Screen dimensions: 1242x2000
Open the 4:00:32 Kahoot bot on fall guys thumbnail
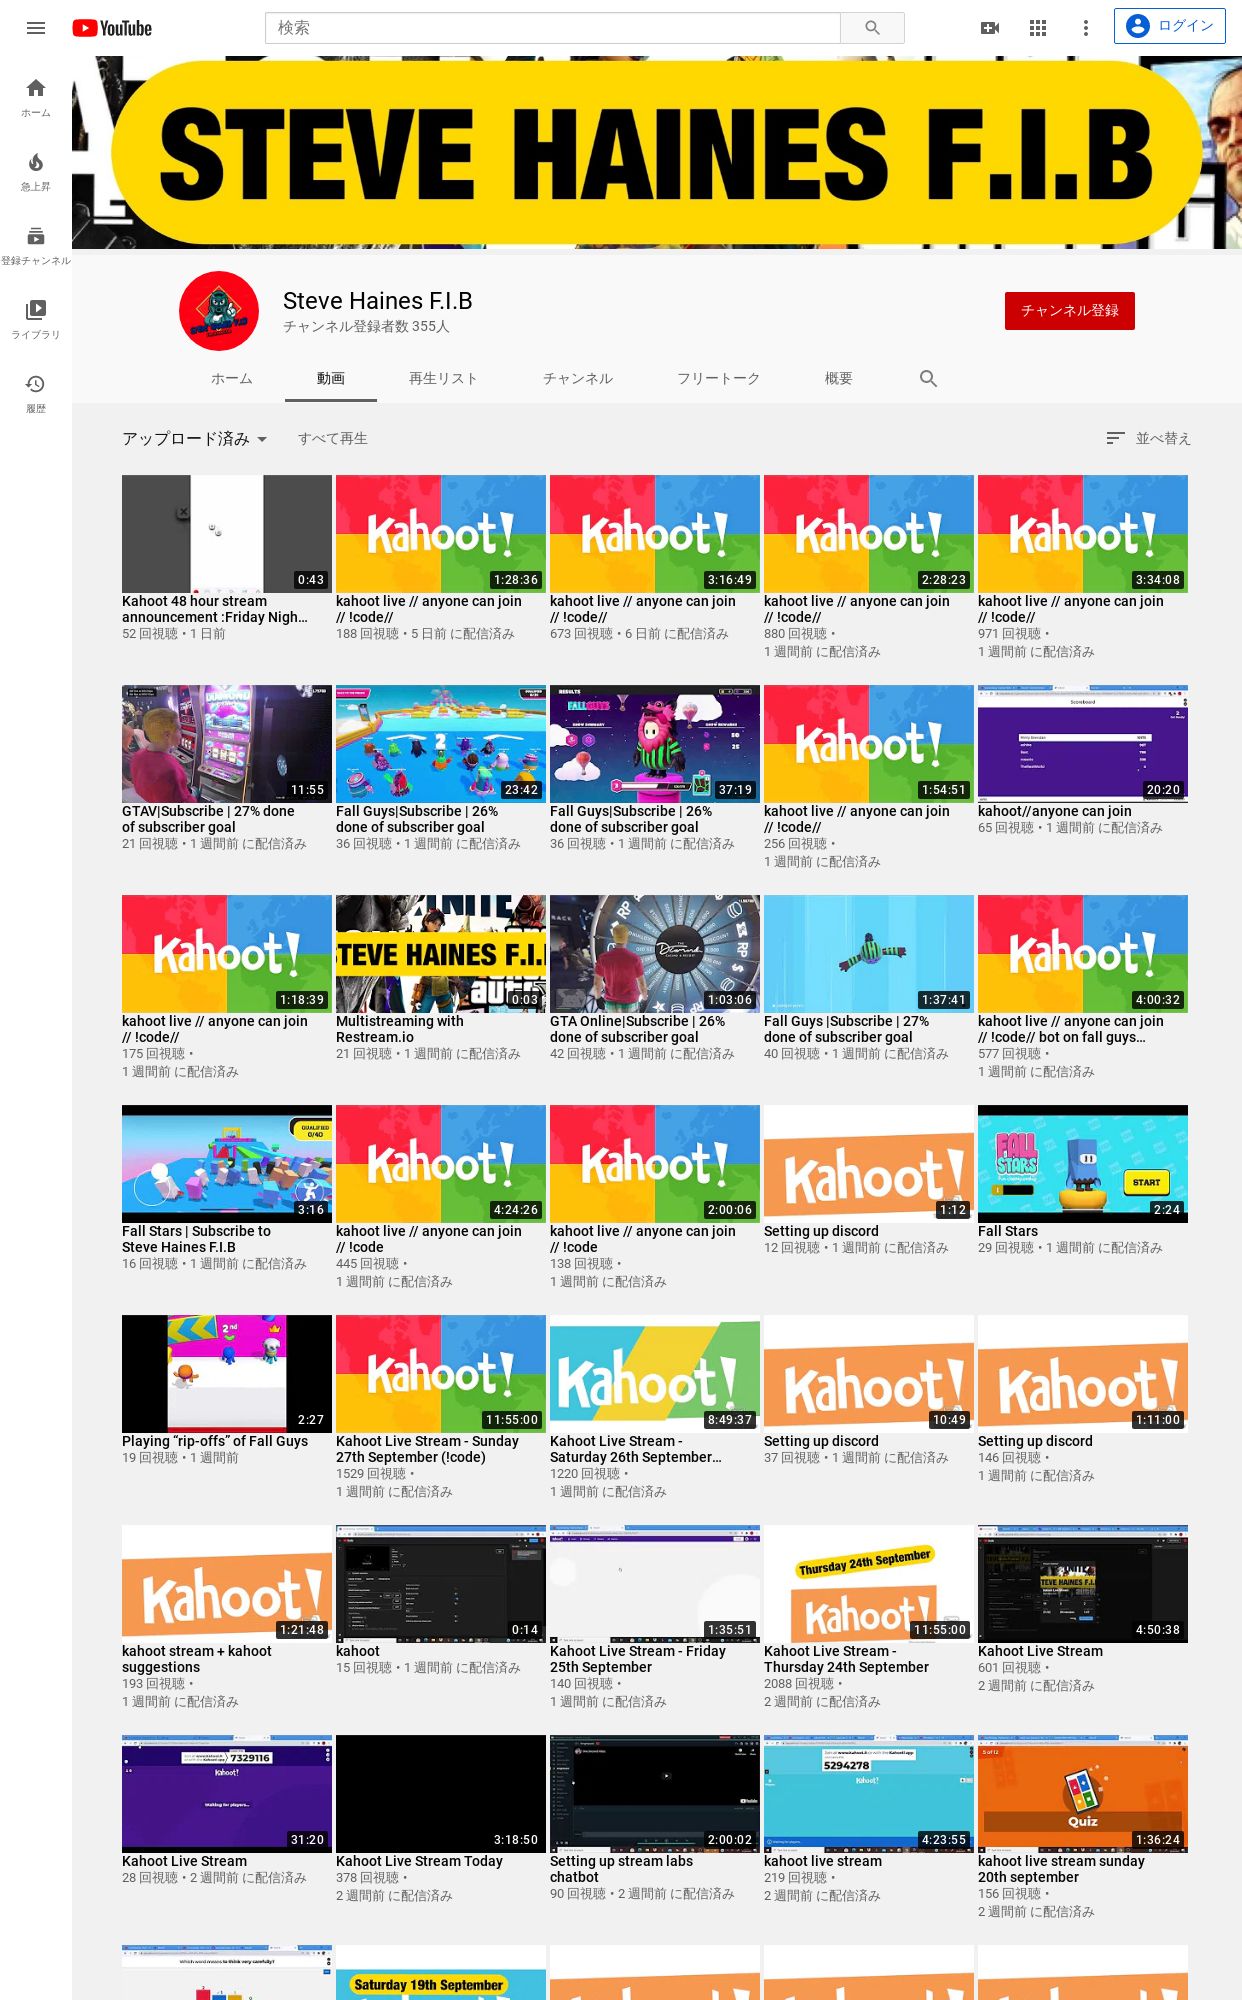click(x=1083, y=954)
